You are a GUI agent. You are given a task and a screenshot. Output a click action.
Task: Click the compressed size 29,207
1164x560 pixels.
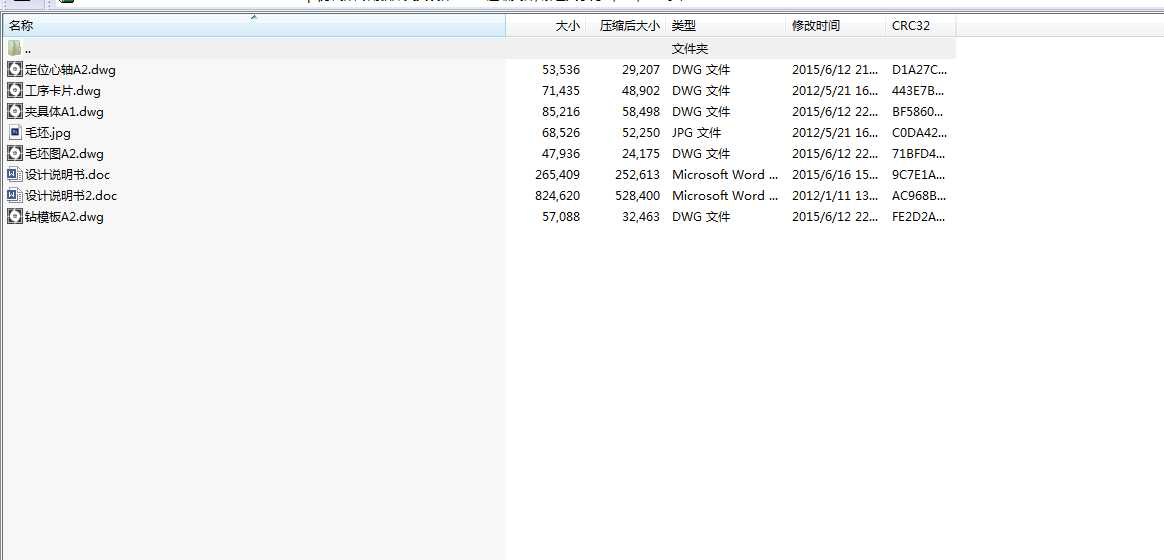[x=641, y=70]
